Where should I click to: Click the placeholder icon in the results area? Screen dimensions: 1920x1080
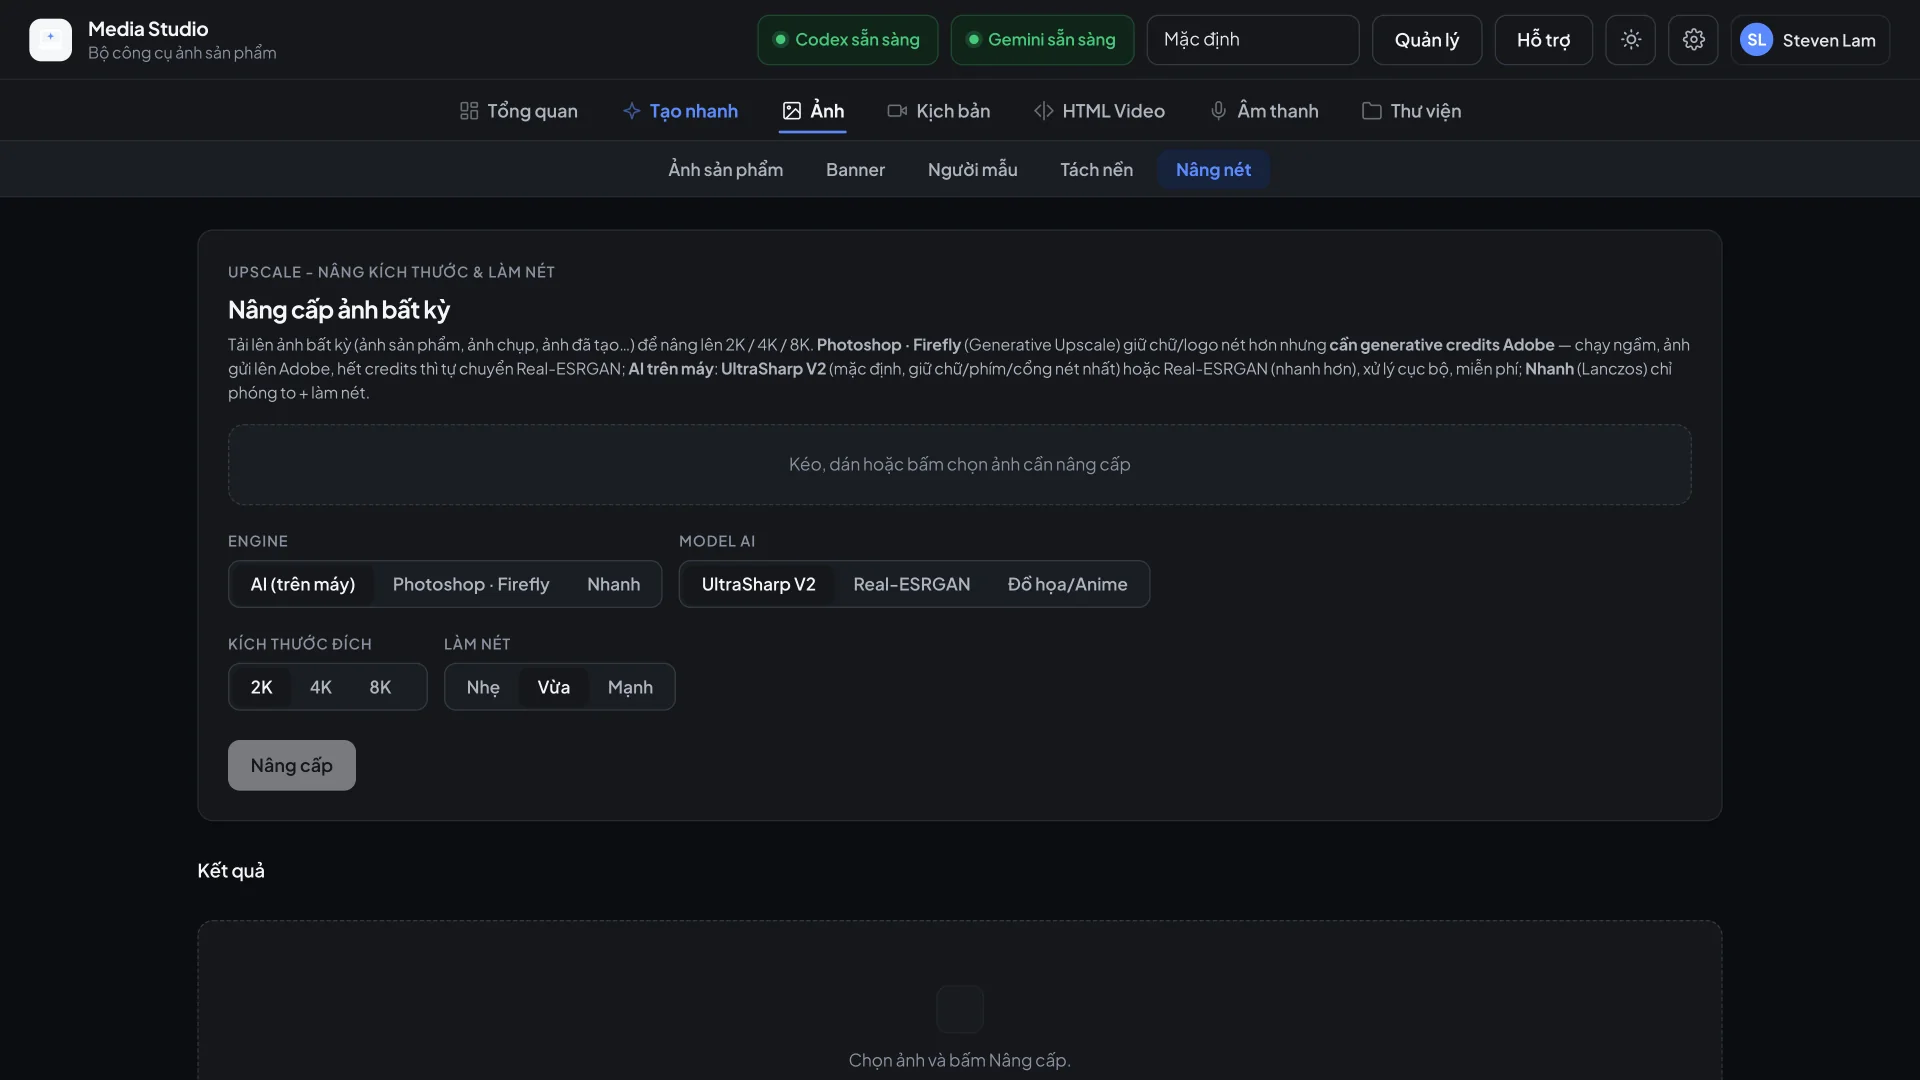959,1009
